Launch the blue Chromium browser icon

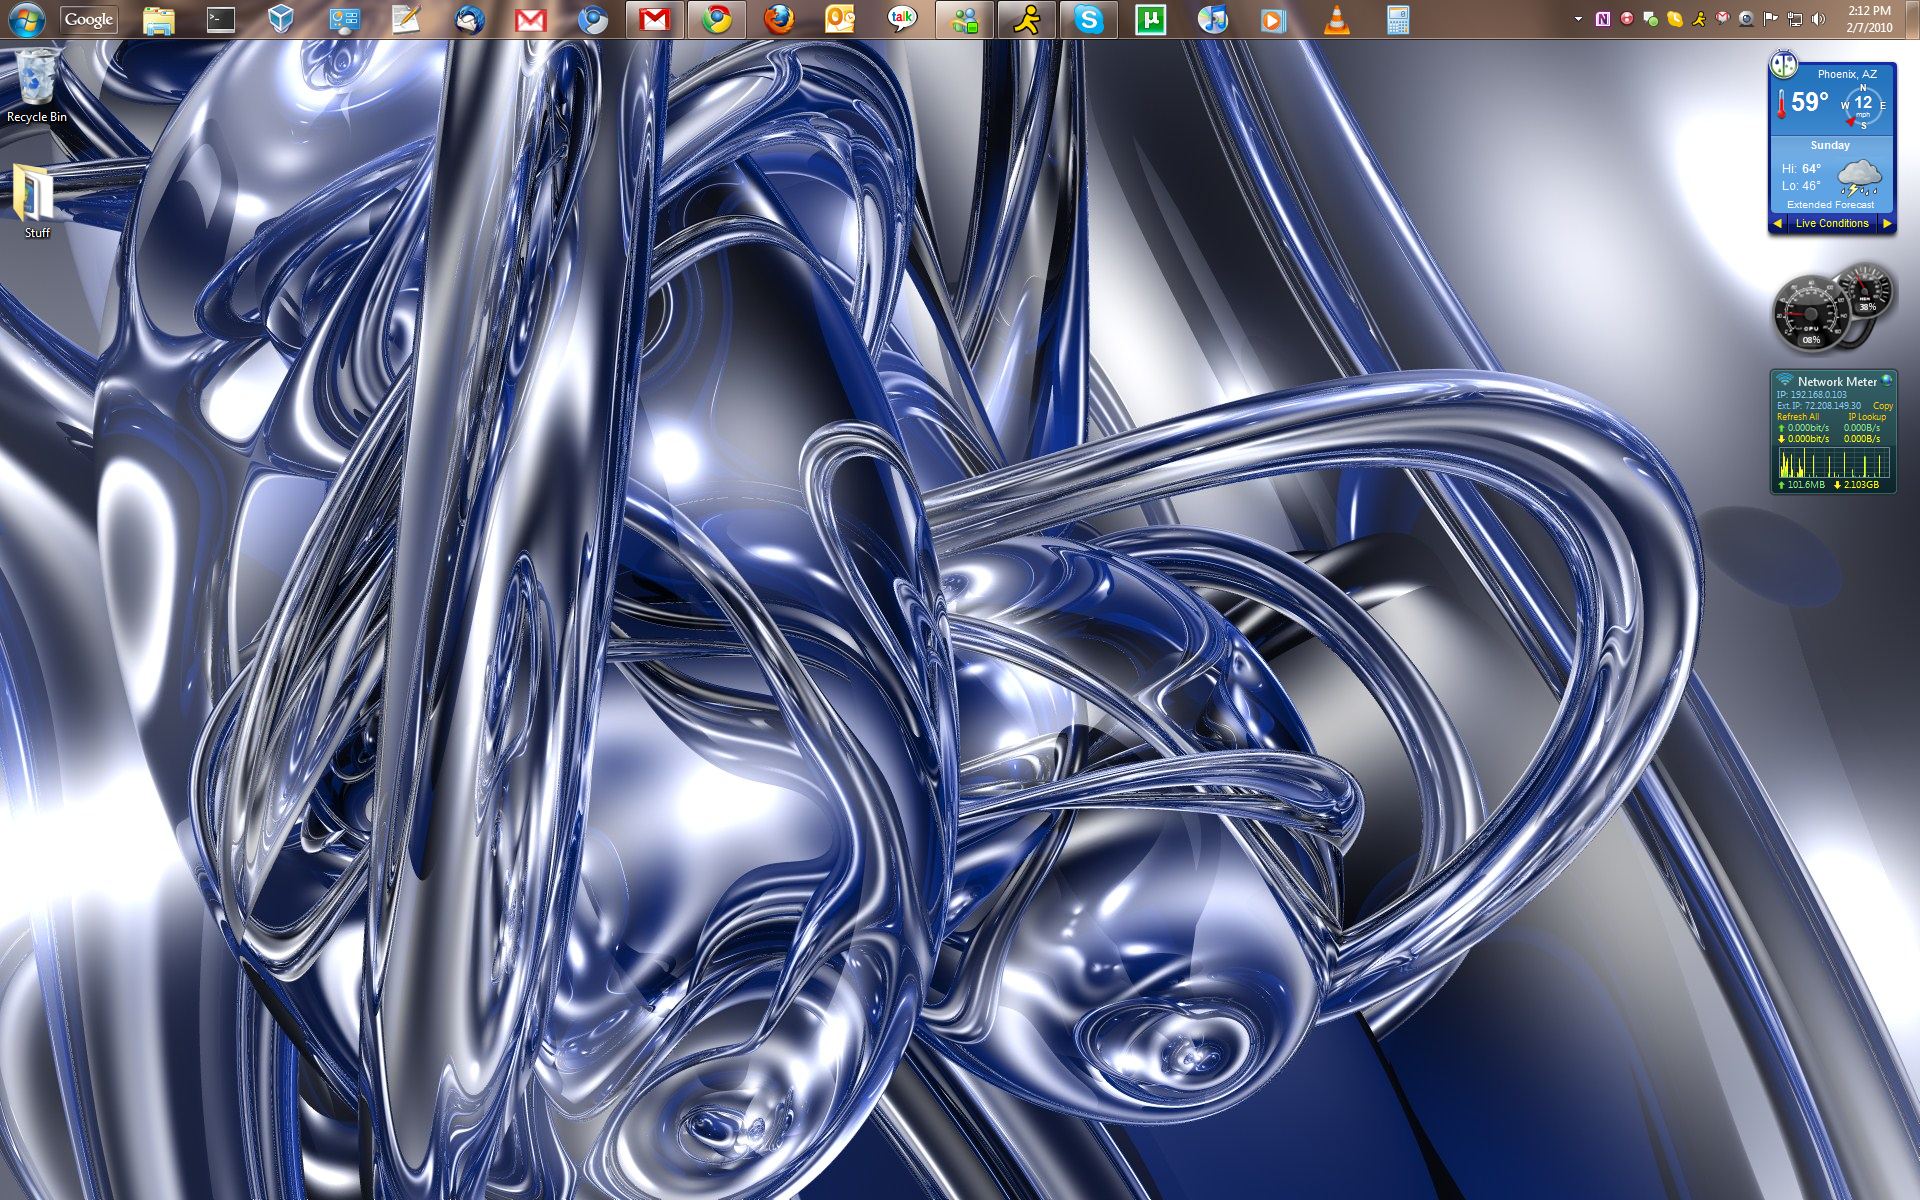592,20
